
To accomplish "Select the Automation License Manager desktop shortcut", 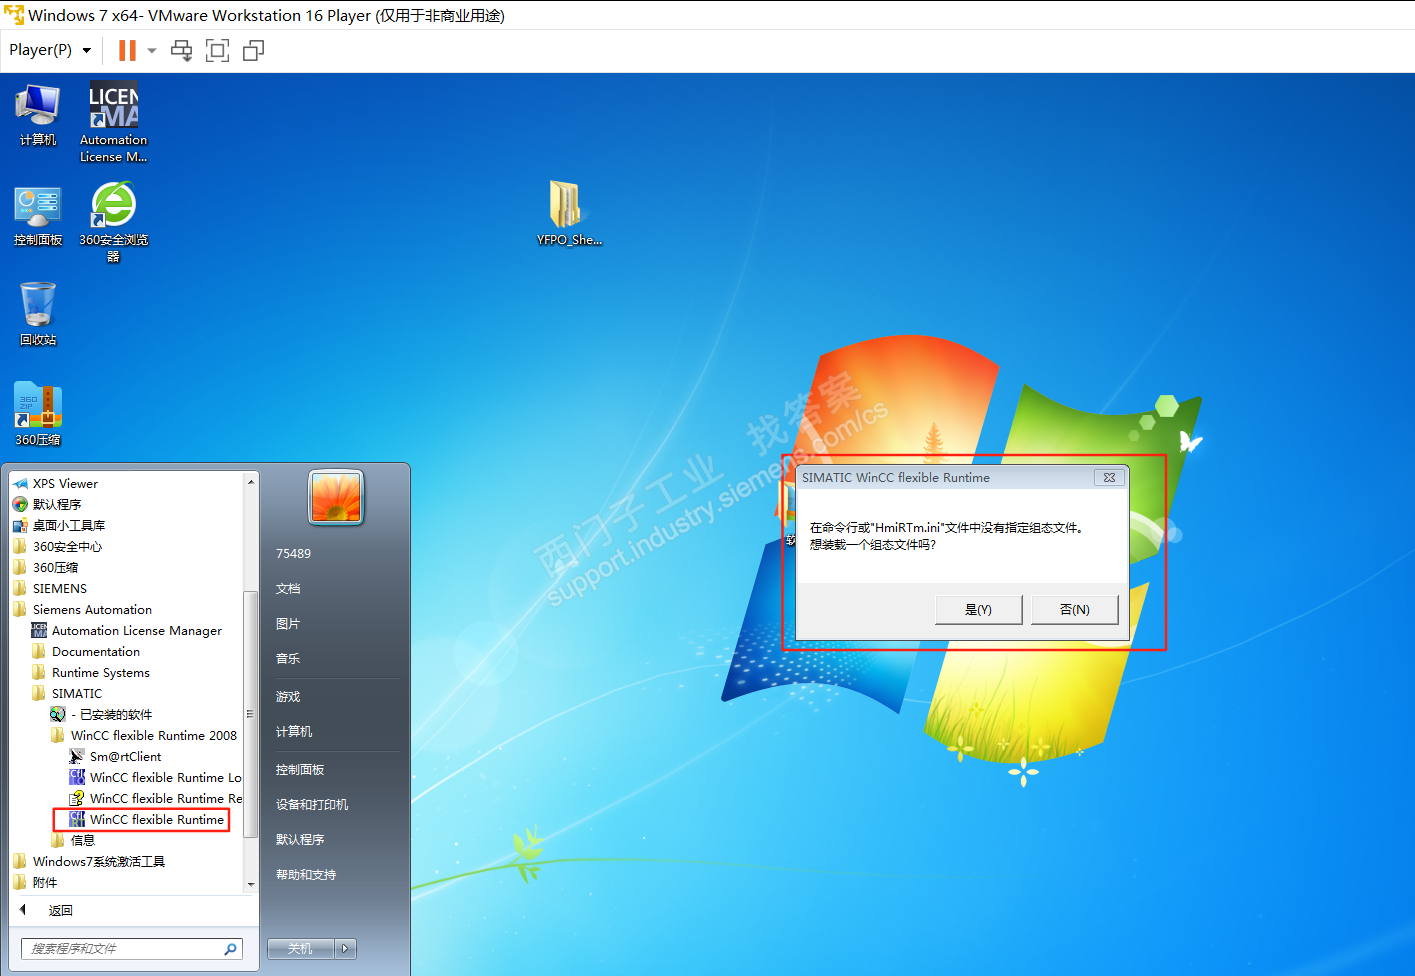I will click(x=113, y=122).
